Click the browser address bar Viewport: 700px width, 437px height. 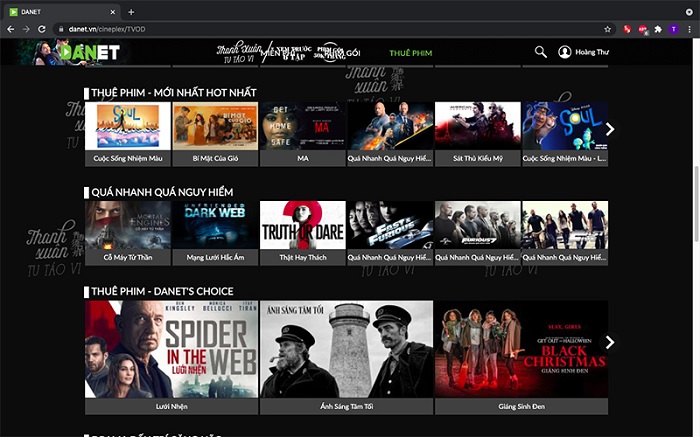pyautogui.click(x=300, y=29)
